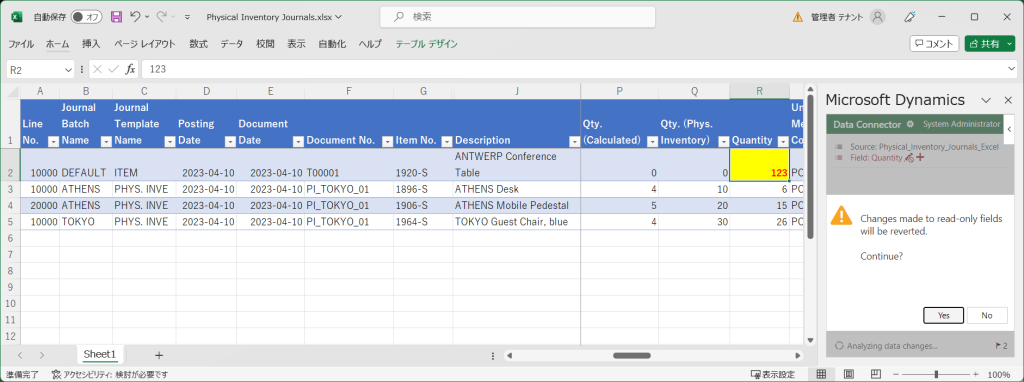Viewport: 1024px width, 382px height.
Task: Add a new sheet with plus icon
Action: click(x=159, y=355)
